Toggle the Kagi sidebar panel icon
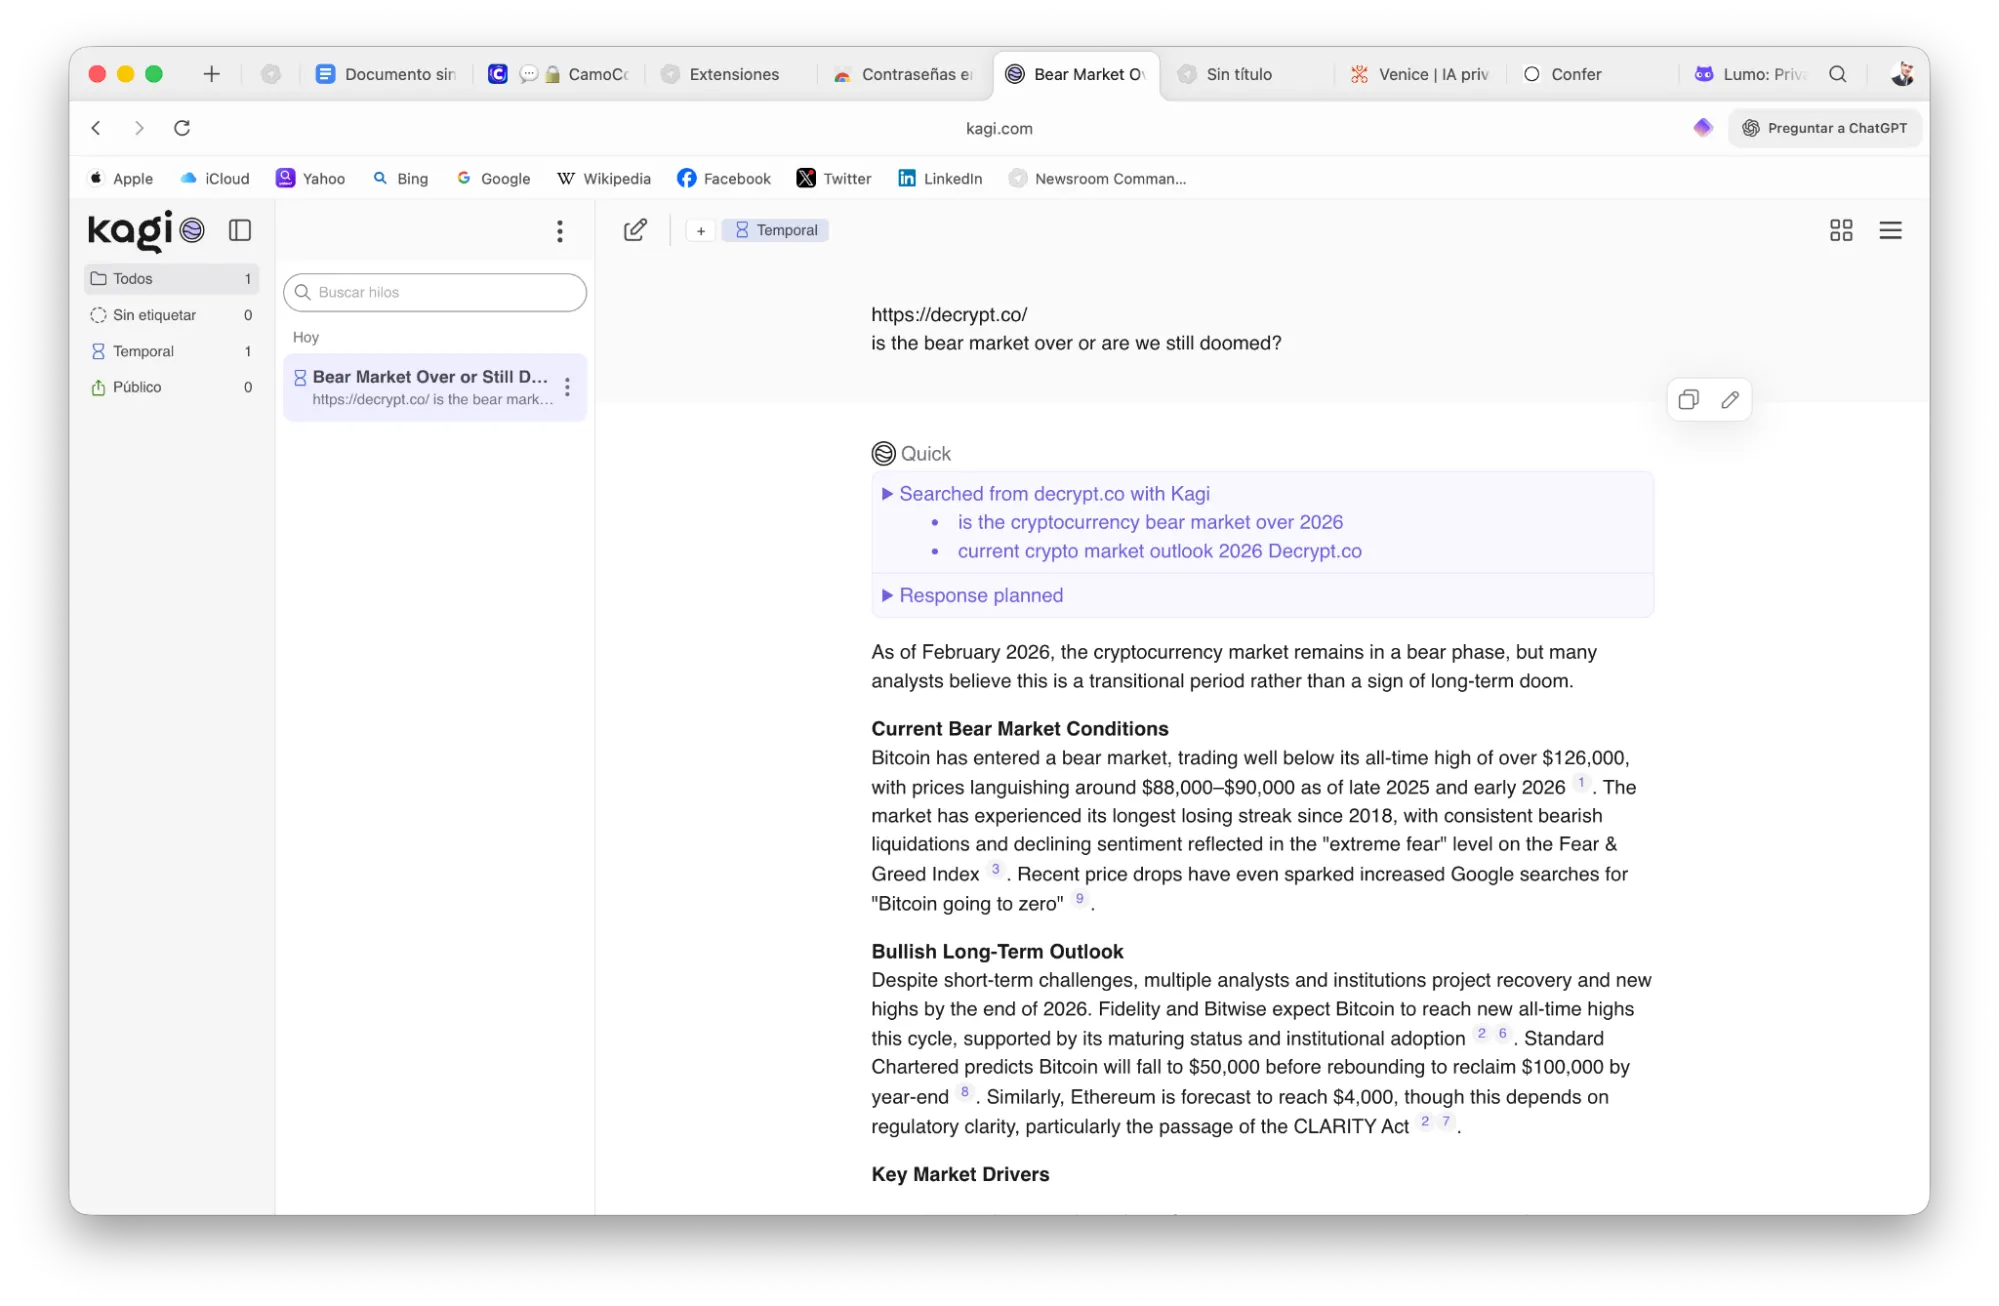 pos(240,230)
